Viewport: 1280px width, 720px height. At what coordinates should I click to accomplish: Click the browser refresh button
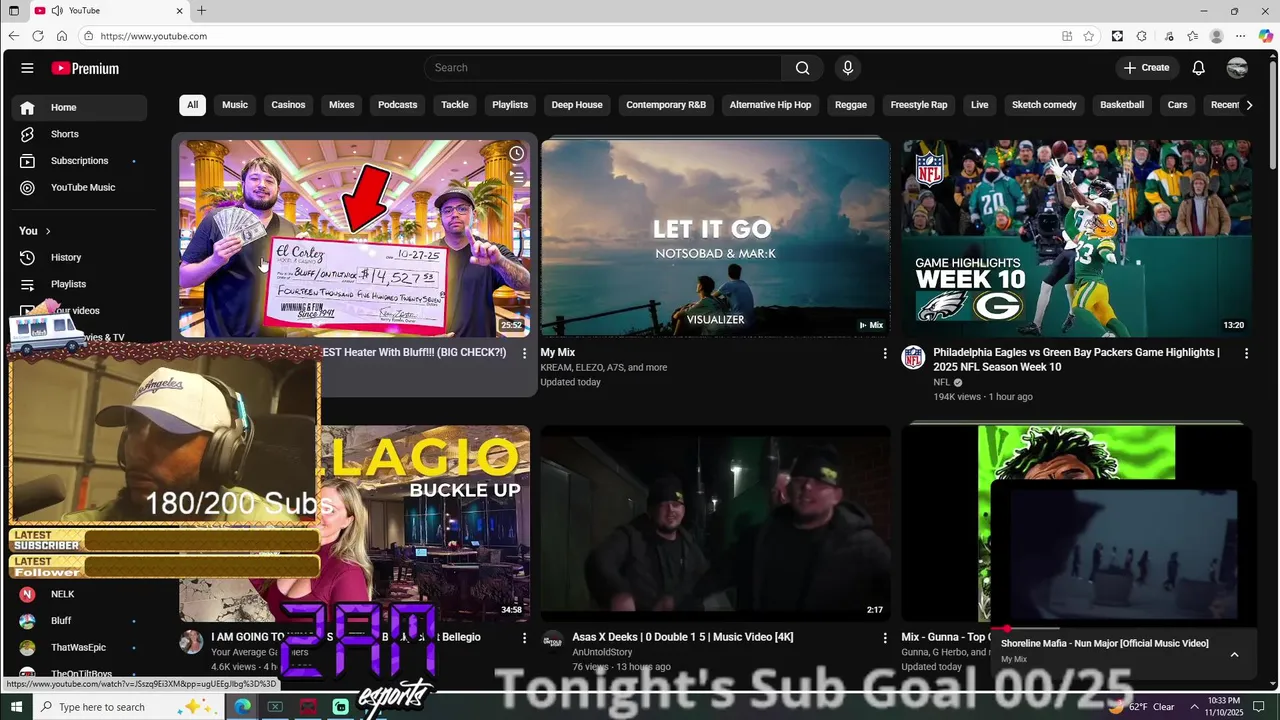tap(38, 36)
